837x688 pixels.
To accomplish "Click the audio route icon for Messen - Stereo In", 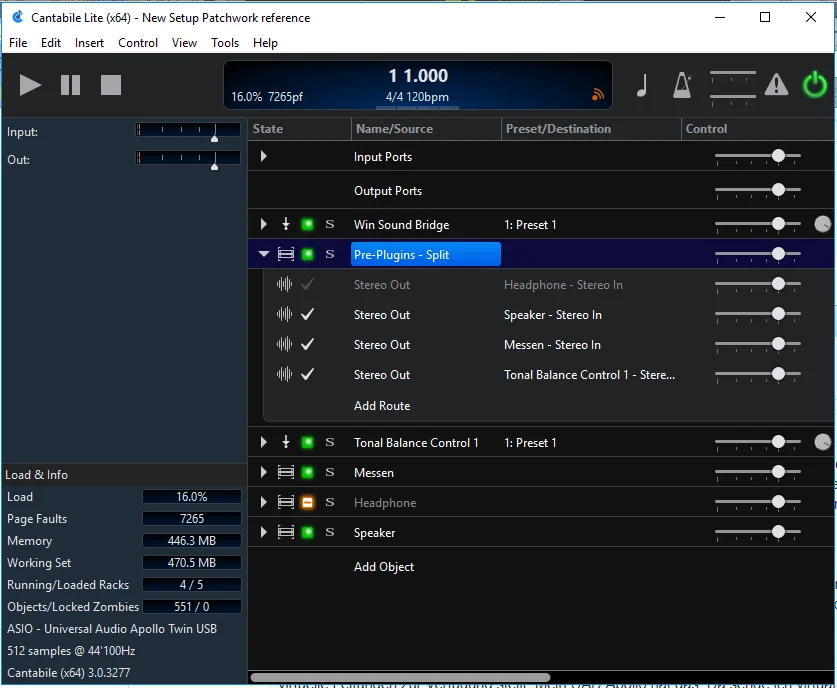I will [285, 344].
